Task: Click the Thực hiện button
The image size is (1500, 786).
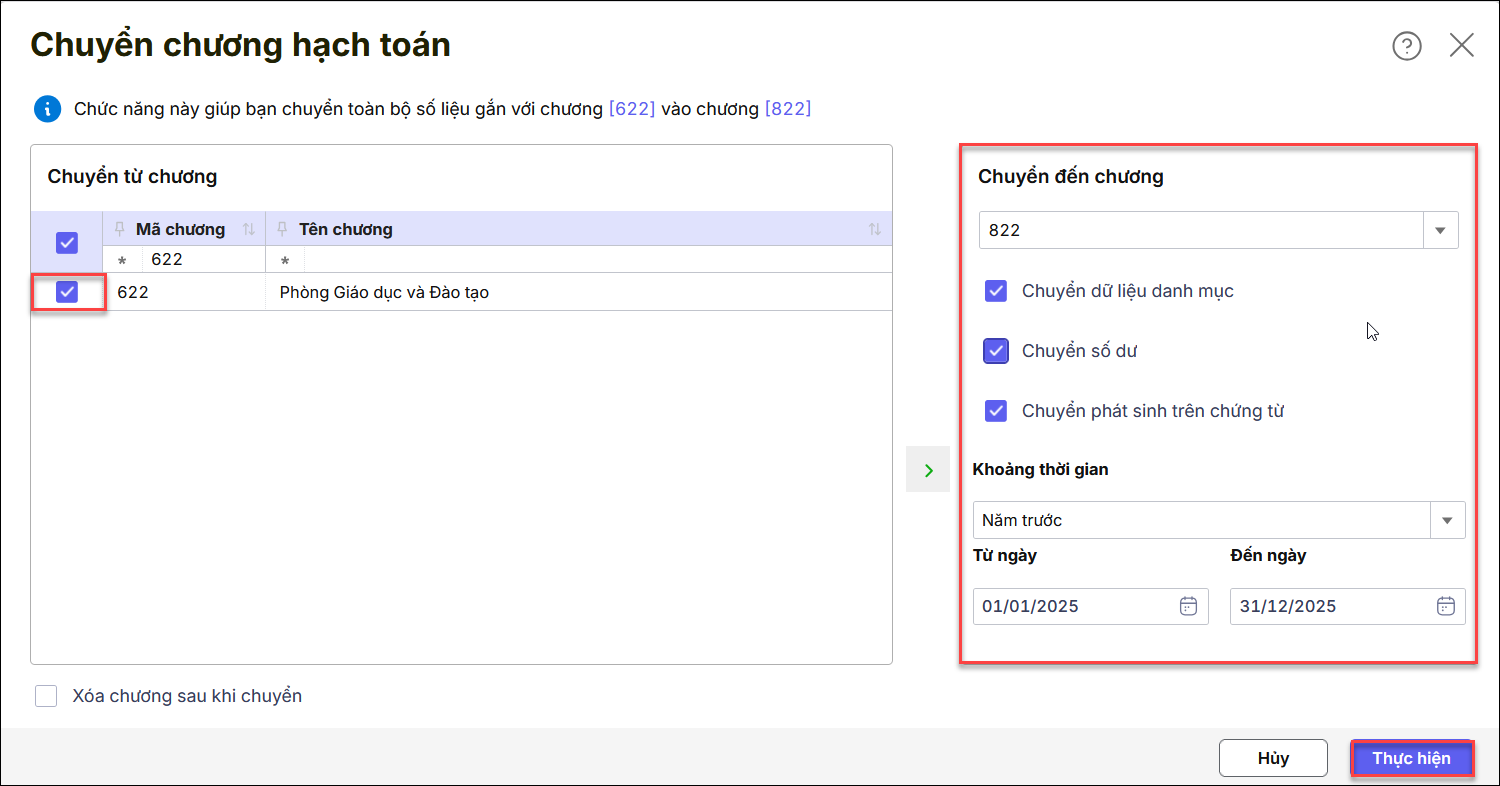Action: coord(1411,758)
